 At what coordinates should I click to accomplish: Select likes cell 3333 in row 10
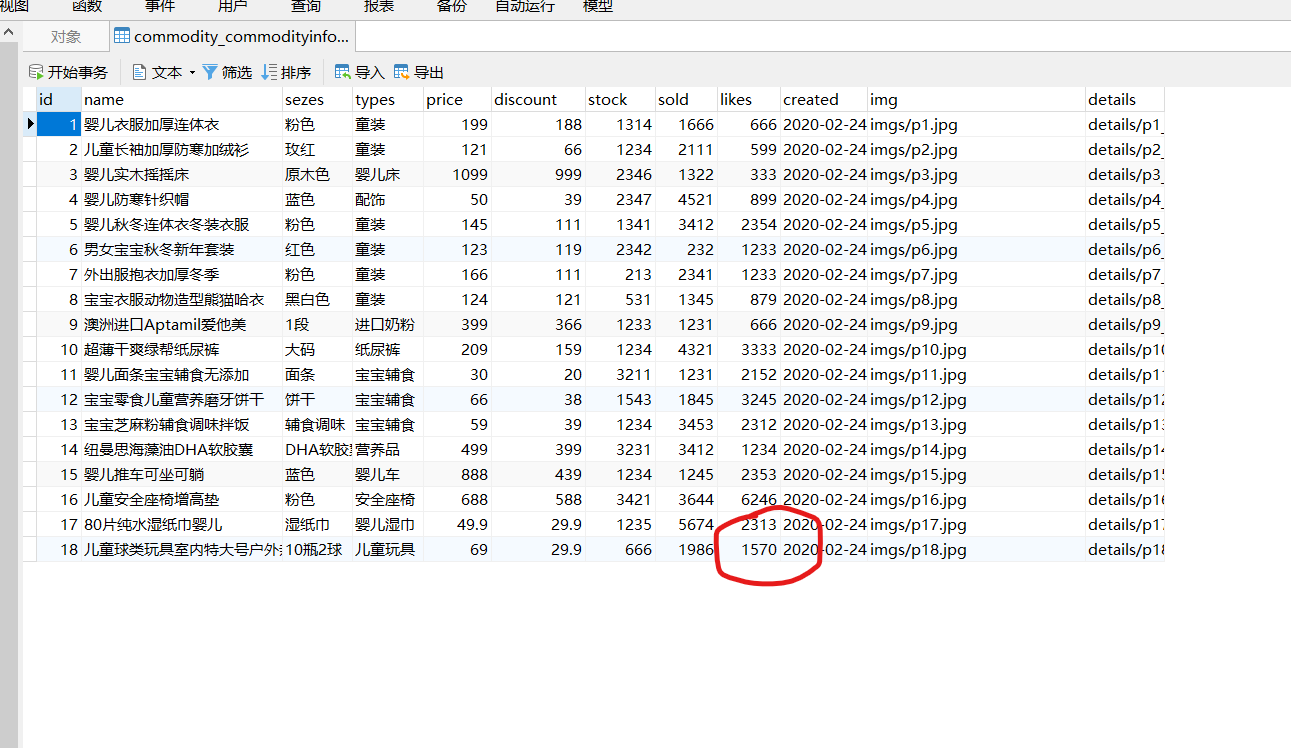(x=749, y=349)
